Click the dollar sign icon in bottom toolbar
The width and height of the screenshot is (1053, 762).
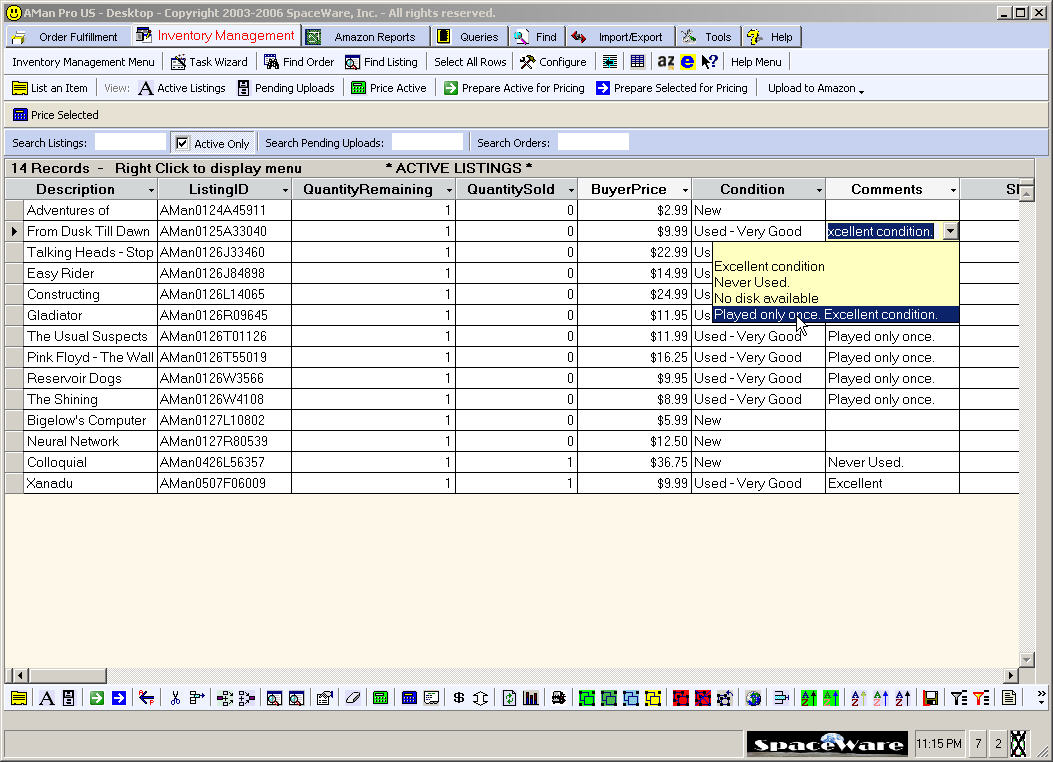pyautogui.click(x=458, y=698)
